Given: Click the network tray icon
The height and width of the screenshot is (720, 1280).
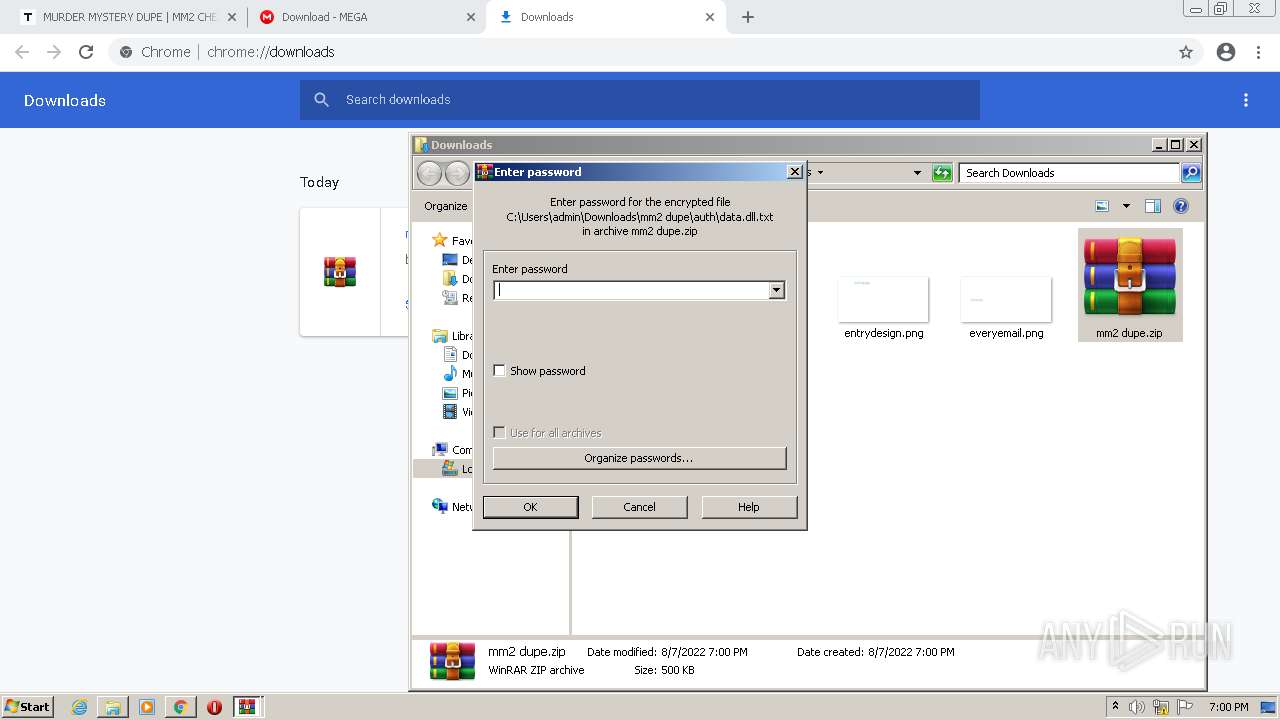Looking at the screenshot, I should tap(1161, 707).
